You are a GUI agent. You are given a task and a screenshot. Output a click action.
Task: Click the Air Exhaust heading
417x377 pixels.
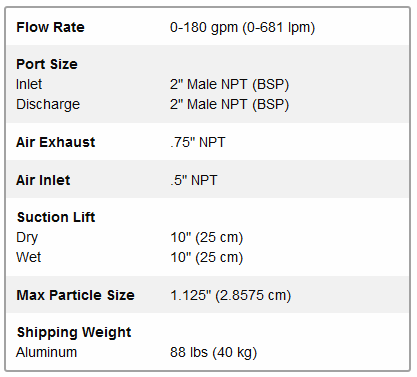click(56, 142)
